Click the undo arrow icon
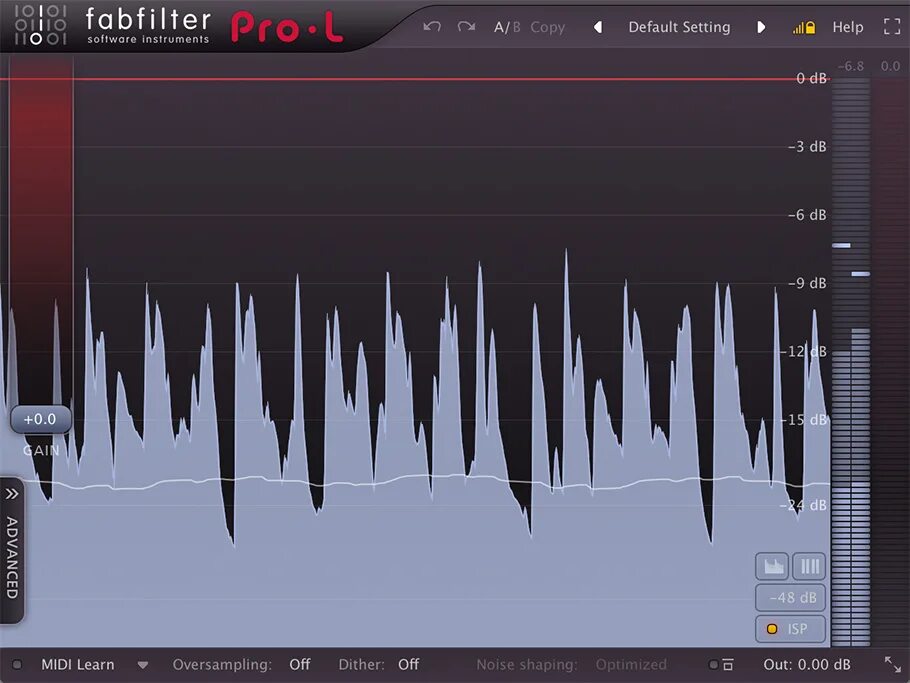Image resolution: width=910 pixels, height=683 pixels. tap(432, 27)
